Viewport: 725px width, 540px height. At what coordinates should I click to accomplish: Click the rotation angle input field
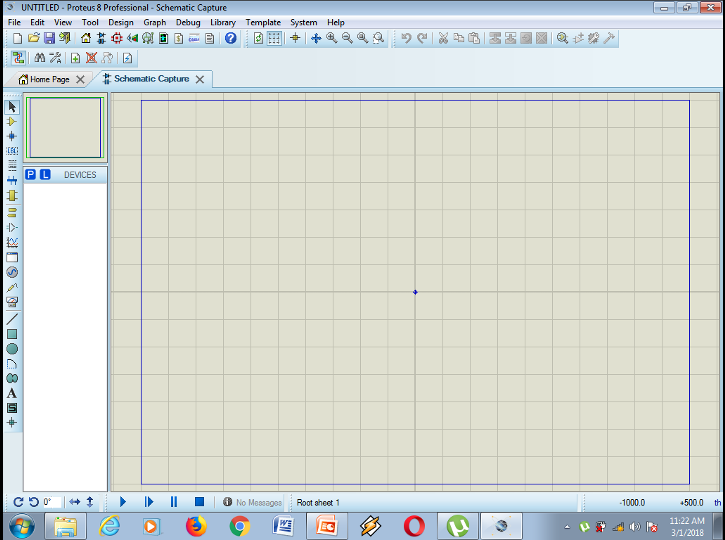point(52,502)
